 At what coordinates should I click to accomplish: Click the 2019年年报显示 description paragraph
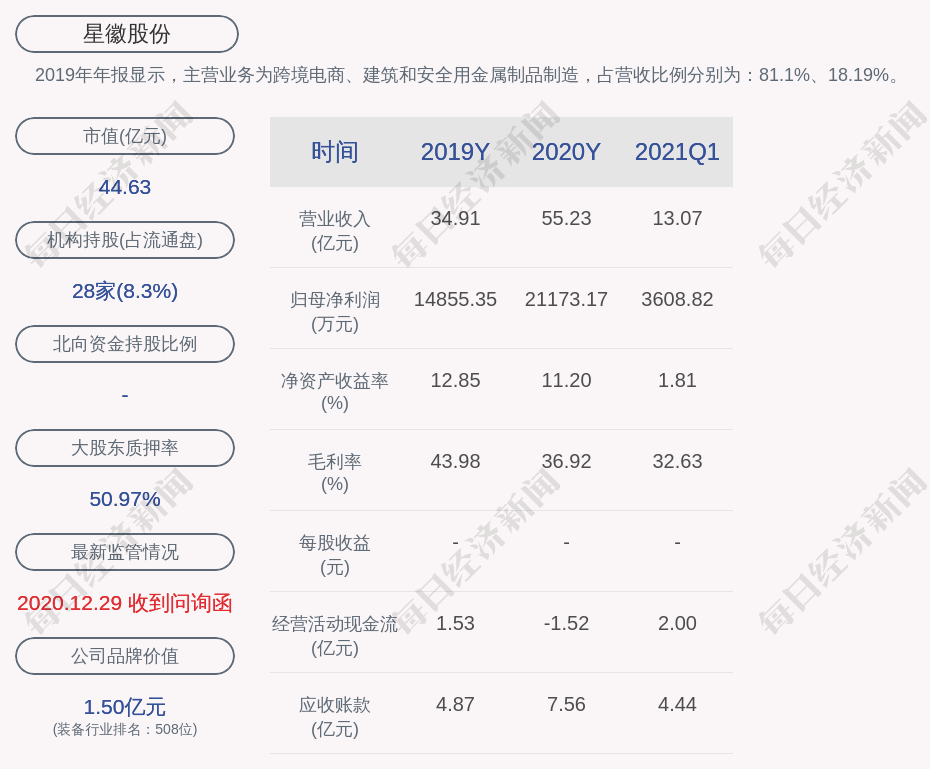click(467, 75)
